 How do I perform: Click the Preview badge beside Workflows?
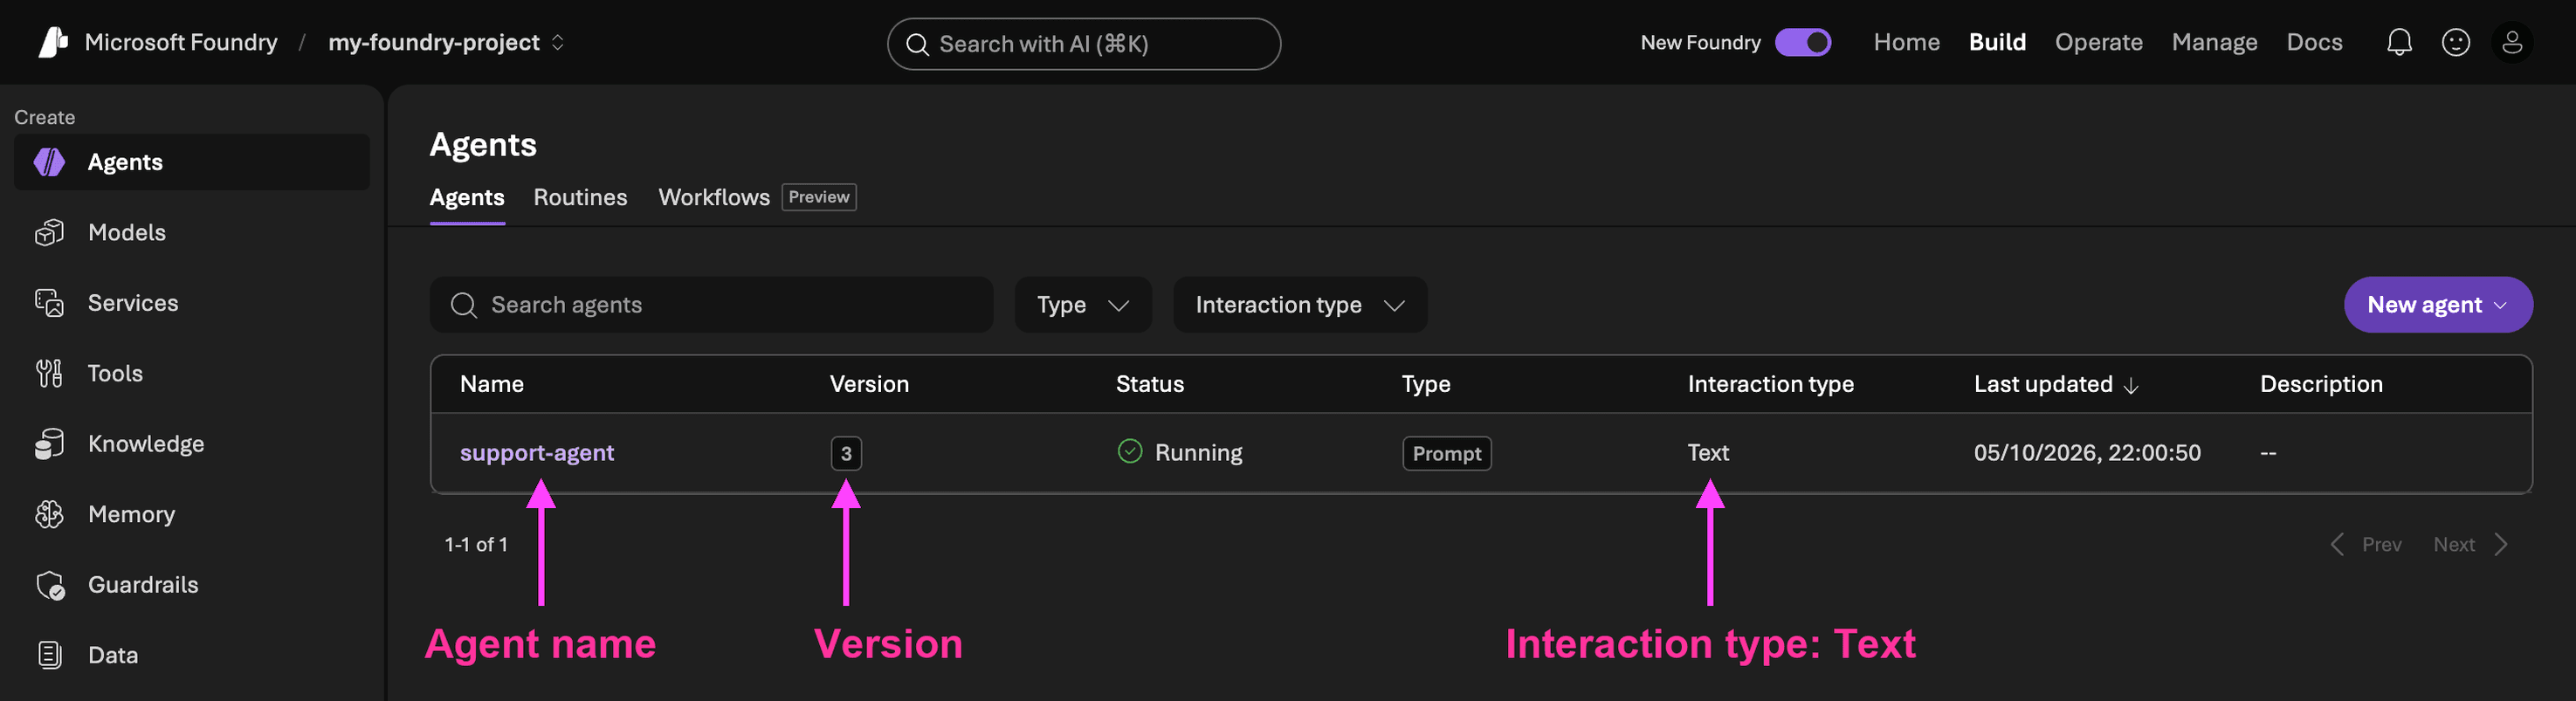click(x=818, y=197)
